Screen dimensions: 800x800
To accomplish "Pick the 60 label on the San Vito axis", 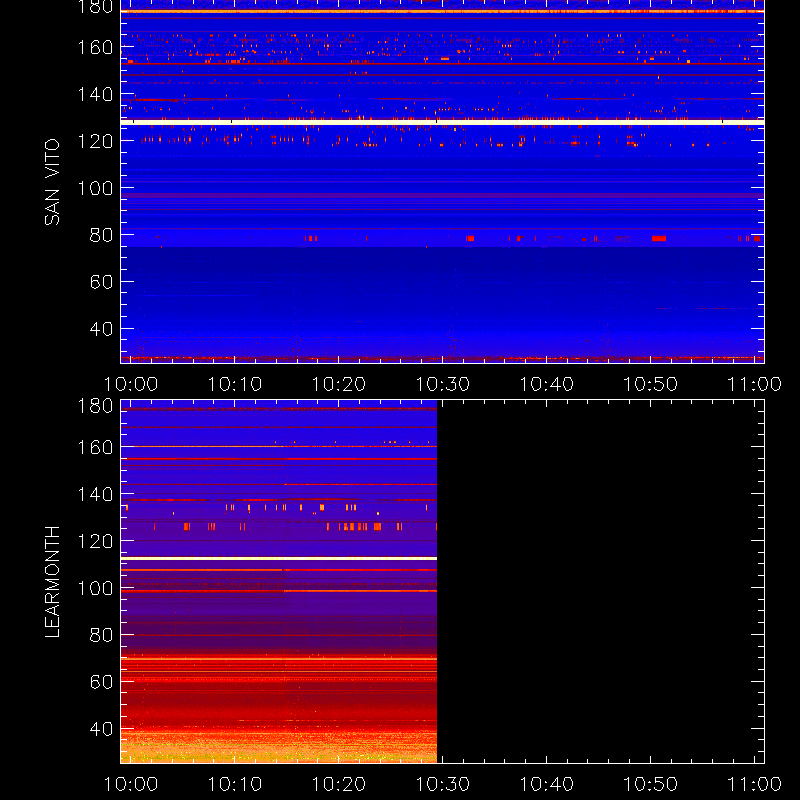I will point(101,282).
